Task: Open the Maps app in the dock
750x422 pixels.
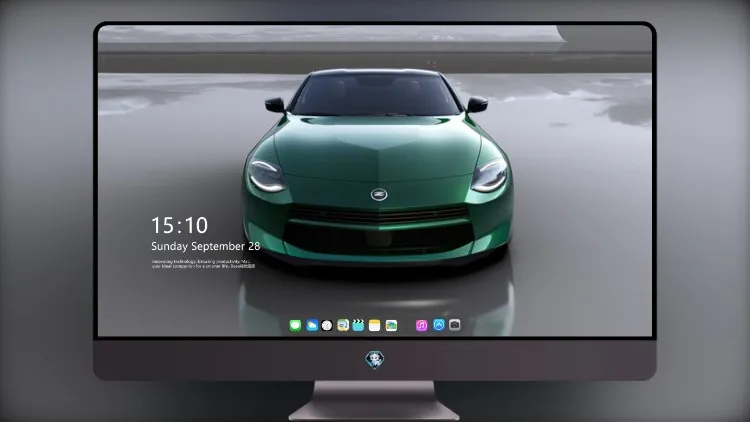Action: 342,325
